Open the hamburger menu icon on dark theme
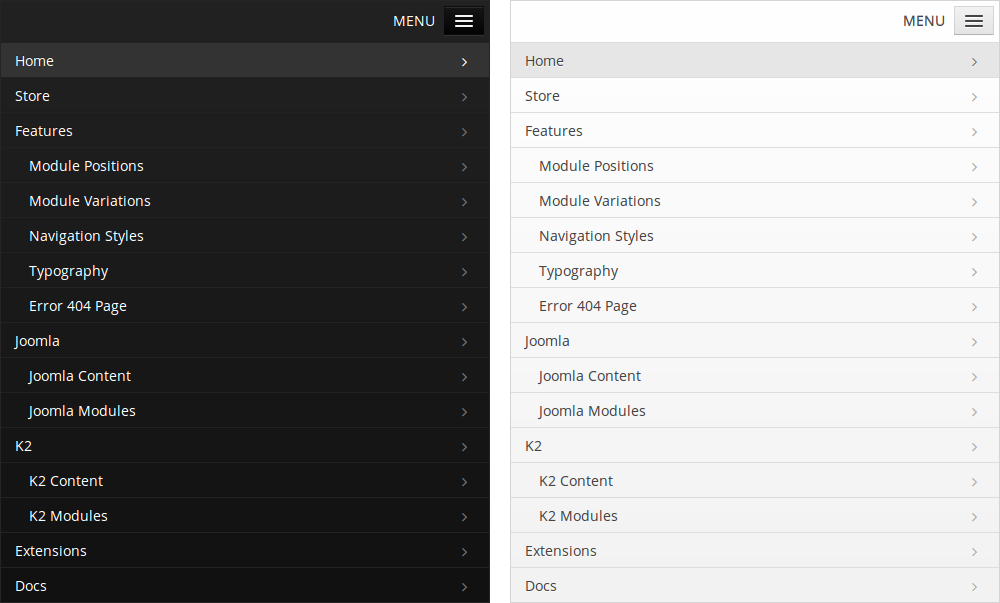The image size is (1000, 603). pyautogui.click(x=463, y=20)
